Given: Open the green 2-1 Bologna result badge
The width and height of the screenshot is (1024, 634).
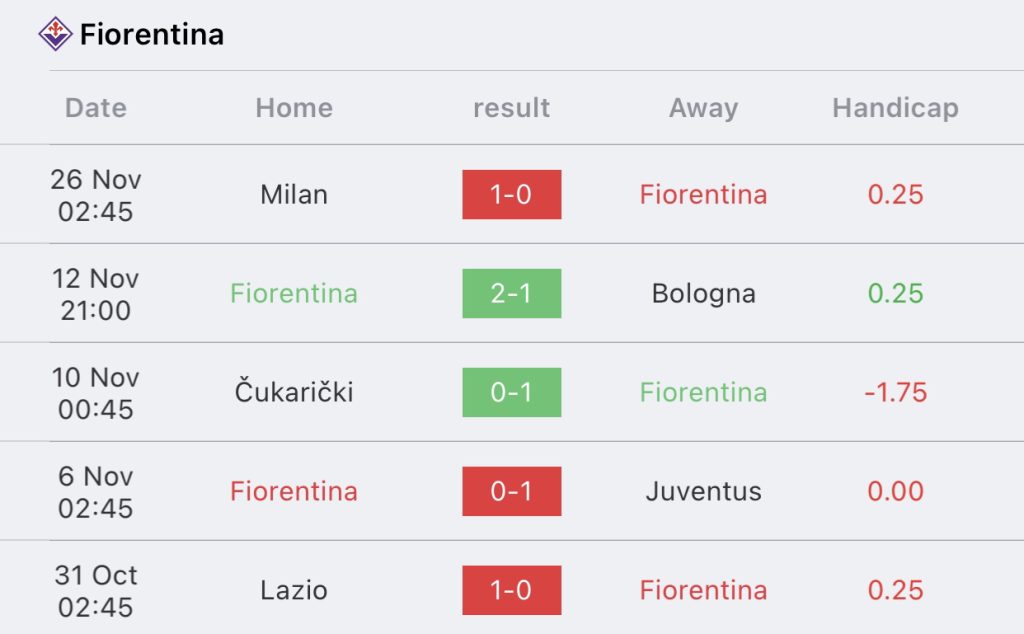Looking at the screenshot, I should 511,293.
